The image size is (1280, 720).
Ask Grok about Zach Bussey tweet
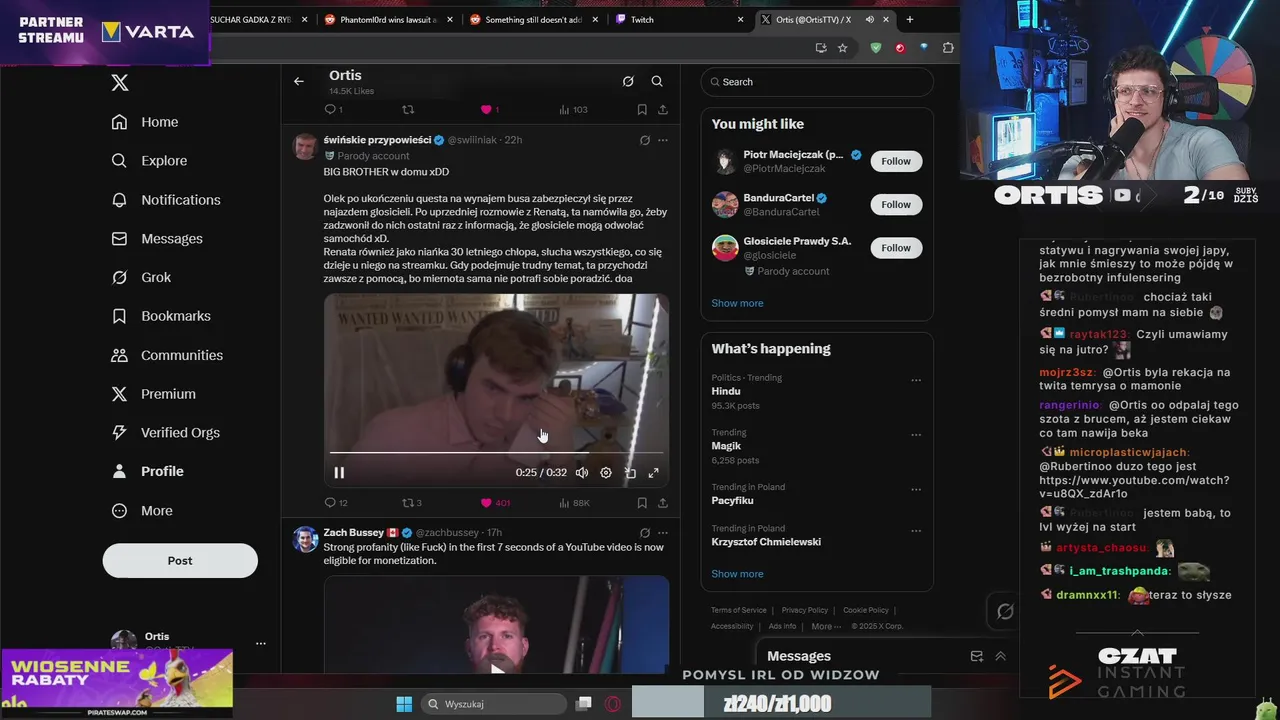pos(645,533)
